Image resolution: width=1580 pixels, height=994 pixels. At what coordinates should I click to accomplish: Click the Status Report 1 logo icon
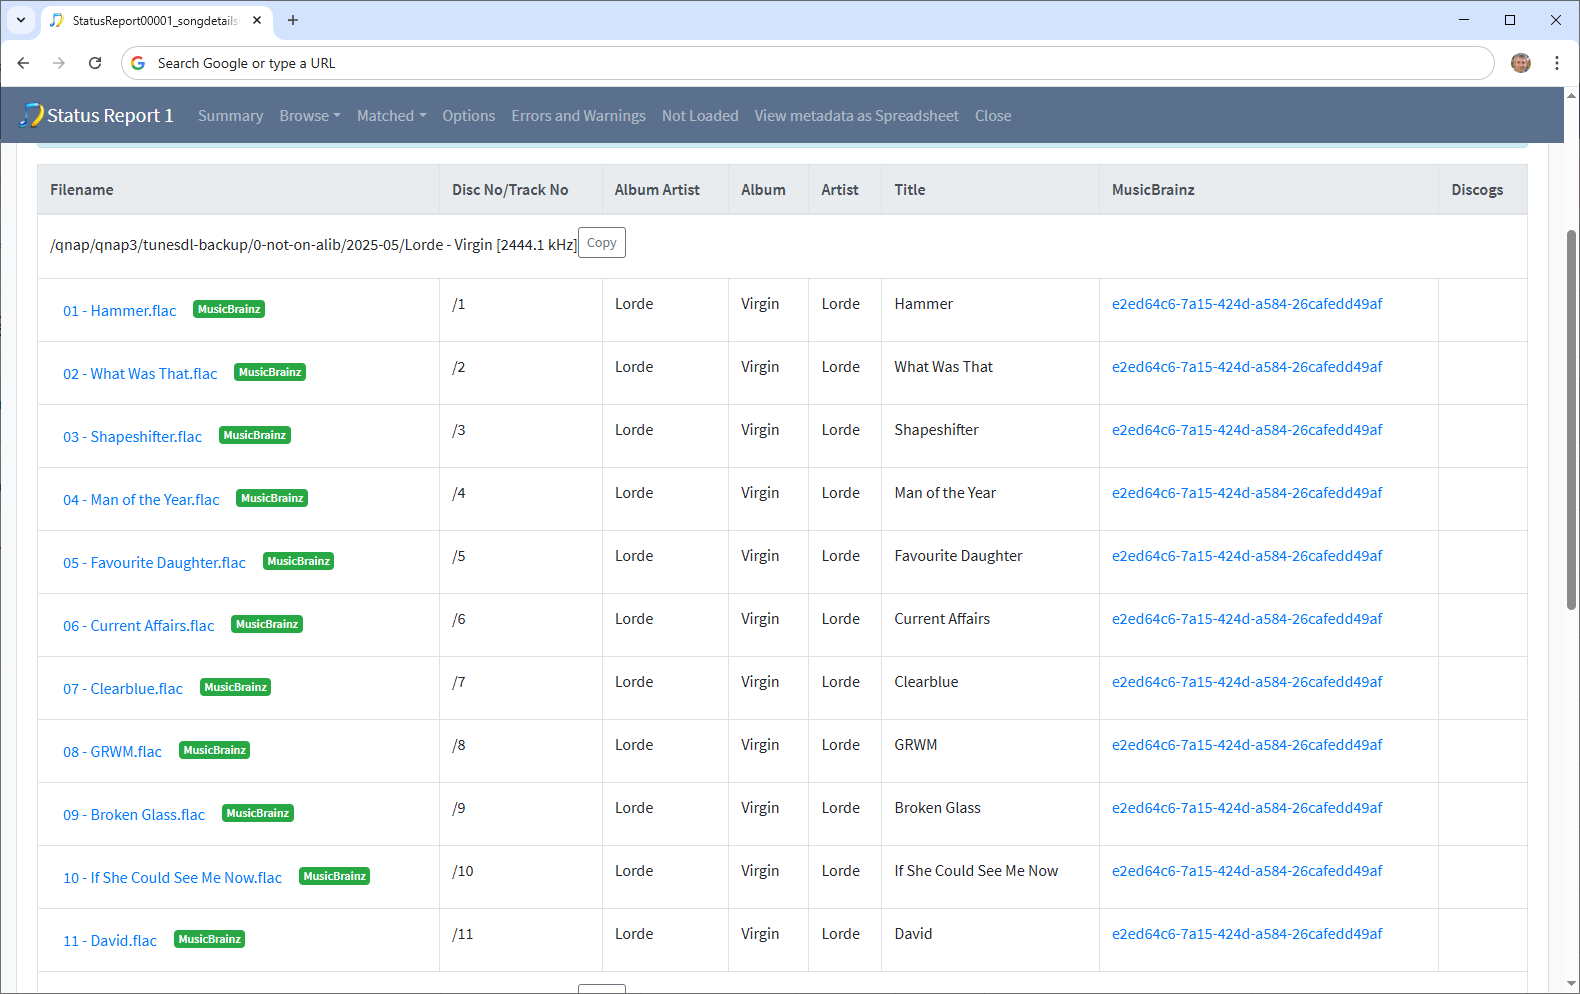(32, 115)
